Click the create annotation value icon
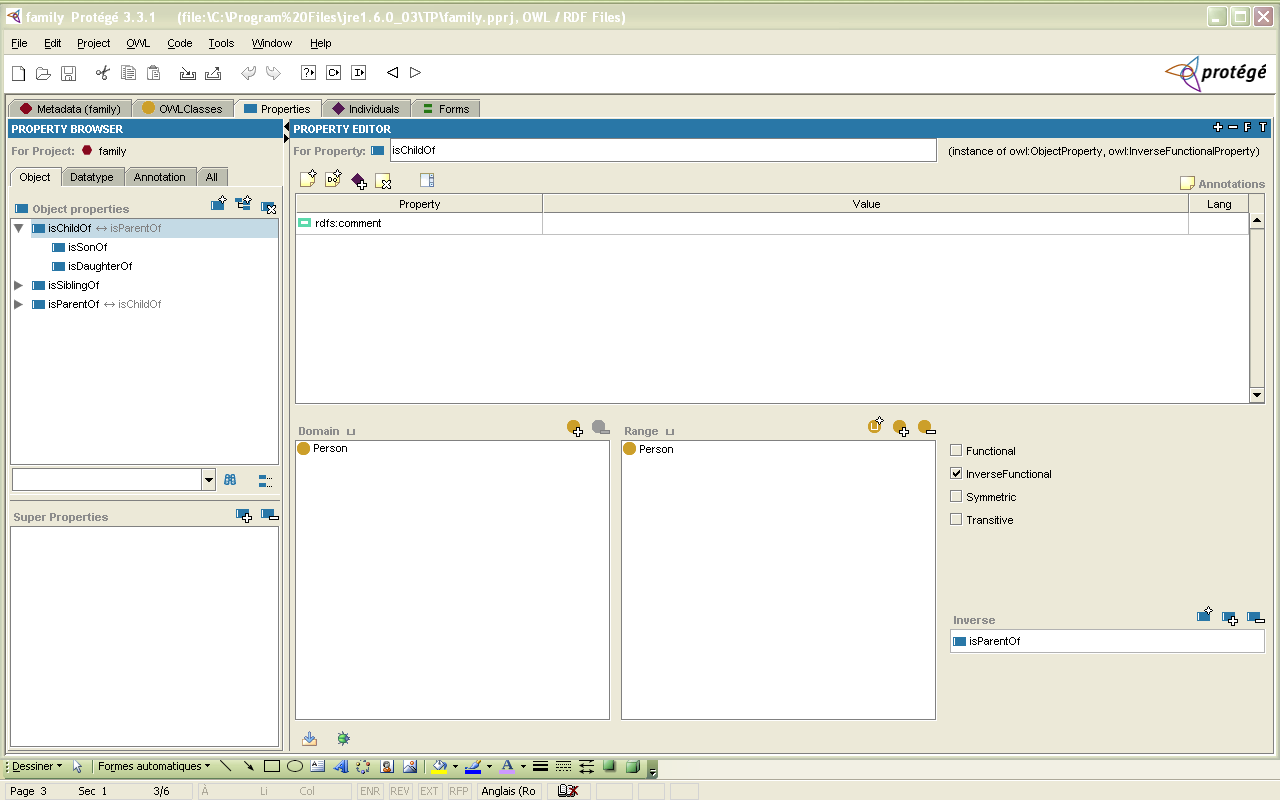Image resolution: width=1280 pixels, height=800 pixels. (308, 179)
